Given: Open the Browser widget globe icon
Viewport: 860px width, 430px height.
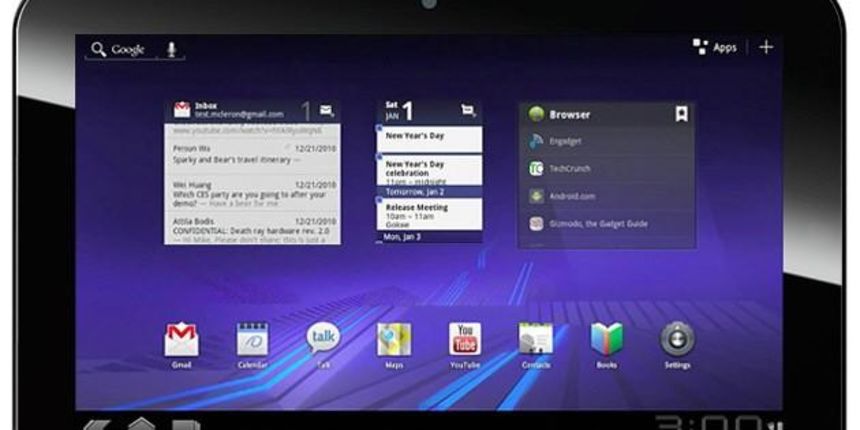Looking at the screenshot, I should click(536, 114).
